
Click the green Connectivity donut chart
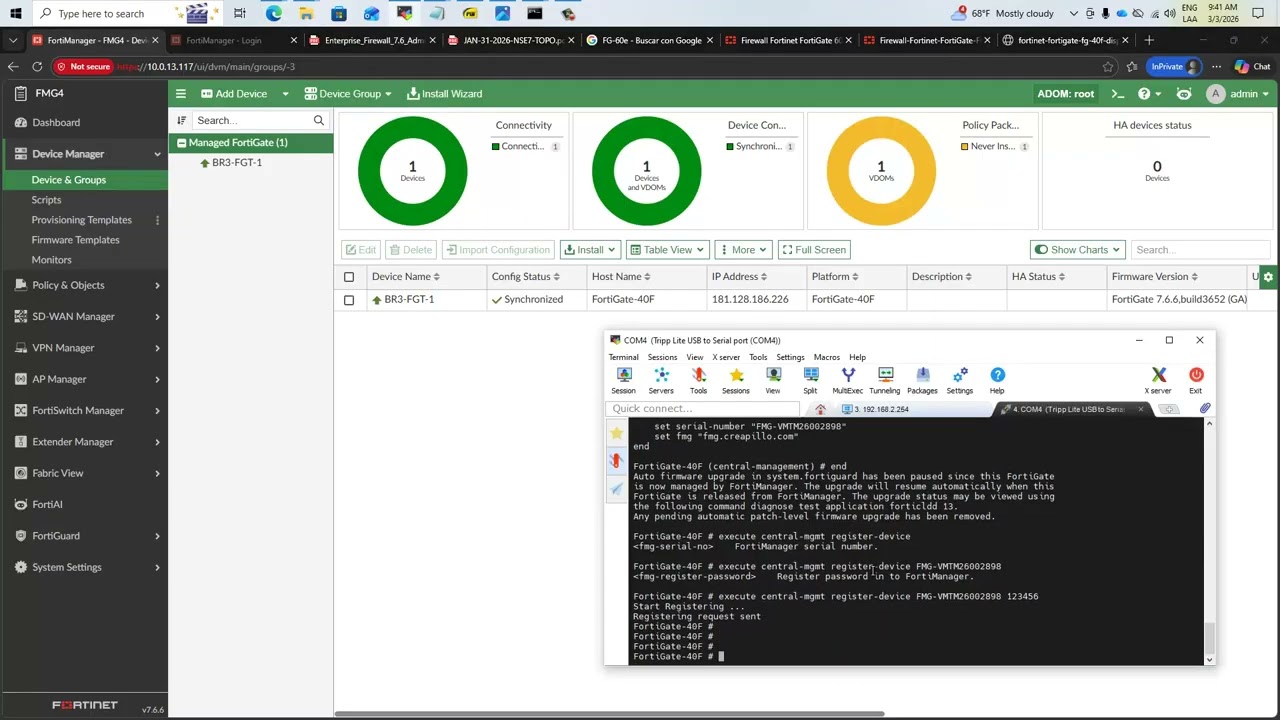coord(412,171)
